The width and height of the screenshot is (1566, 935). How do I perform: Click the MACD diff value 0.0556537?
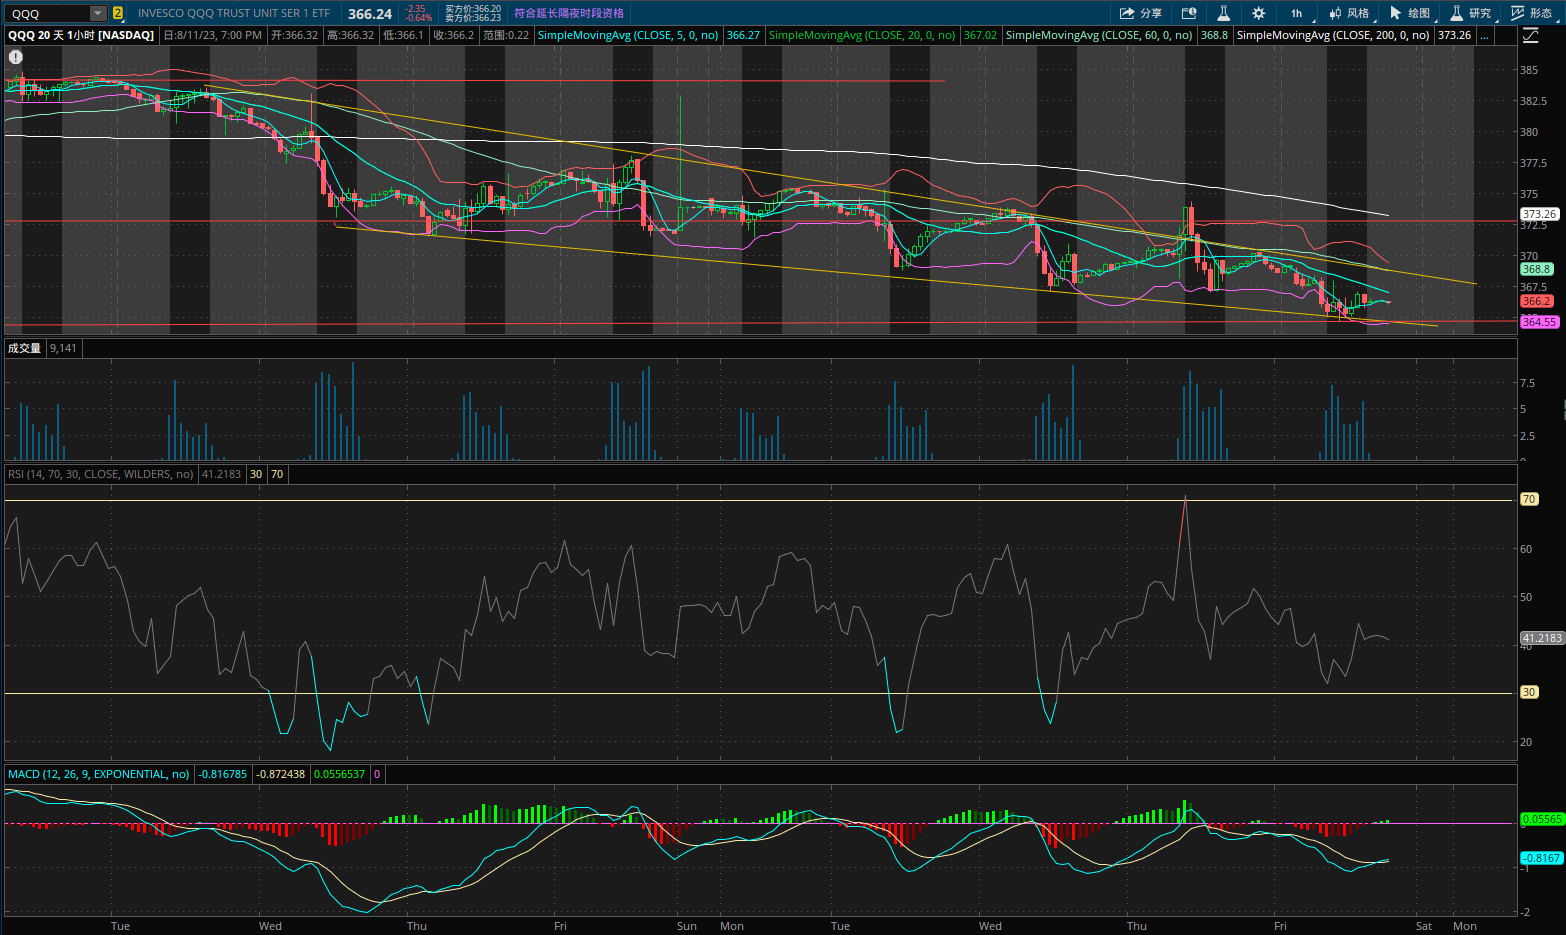coord(340,774)
